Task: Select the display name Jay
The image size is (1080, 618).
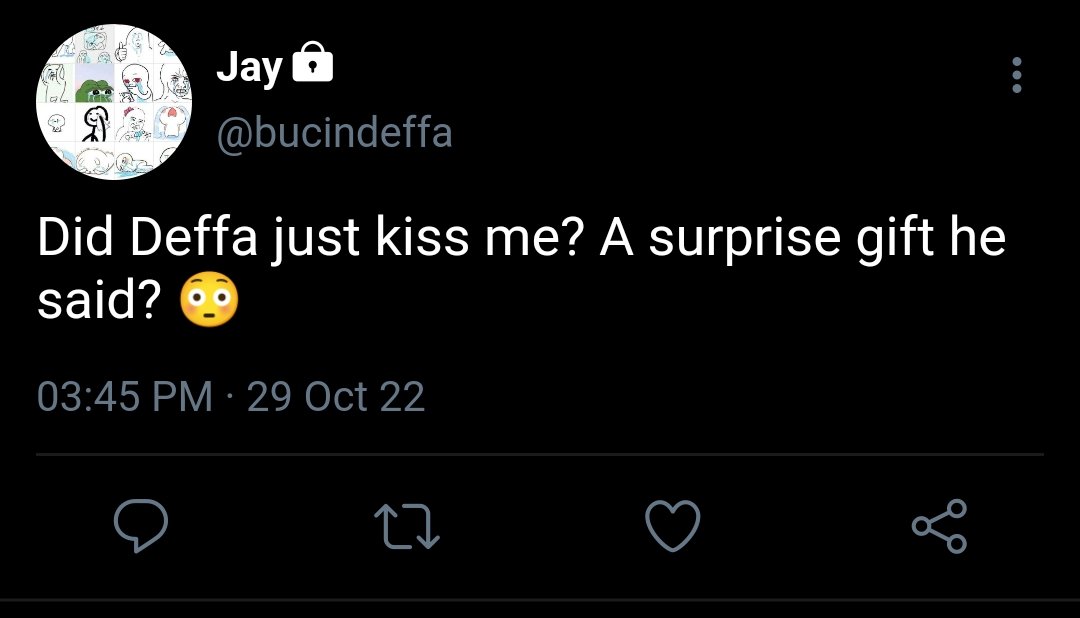Action: click(x=249, y=67)
